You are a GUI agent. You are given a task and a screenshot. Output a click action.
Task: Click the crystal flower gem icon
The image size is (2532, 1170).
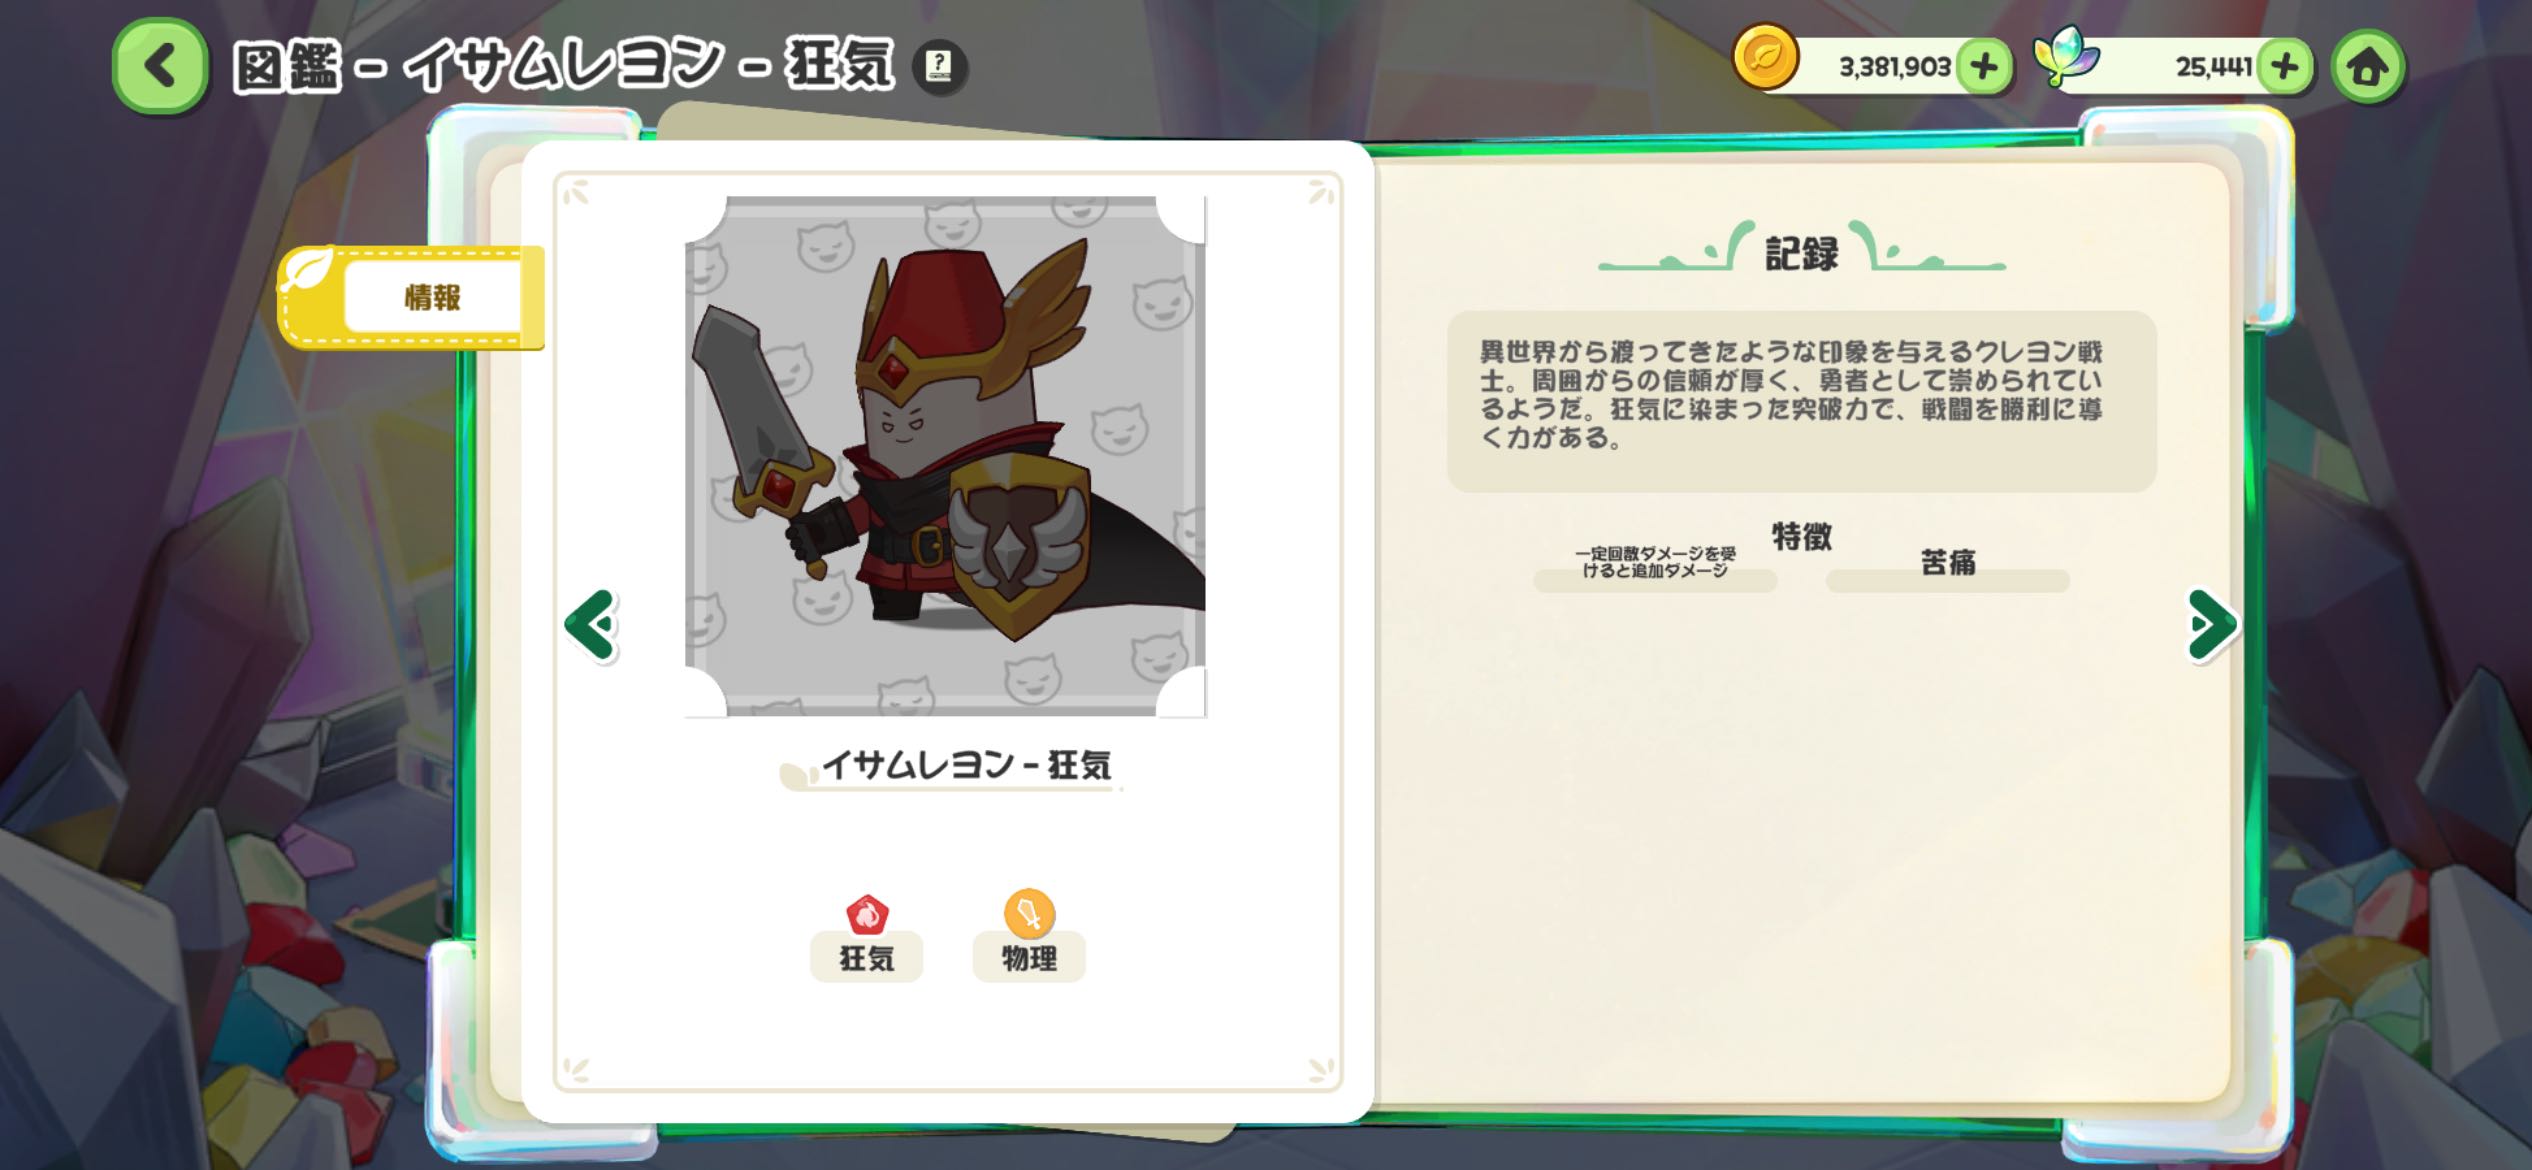pyautogui.click(x=2066, y=57)
